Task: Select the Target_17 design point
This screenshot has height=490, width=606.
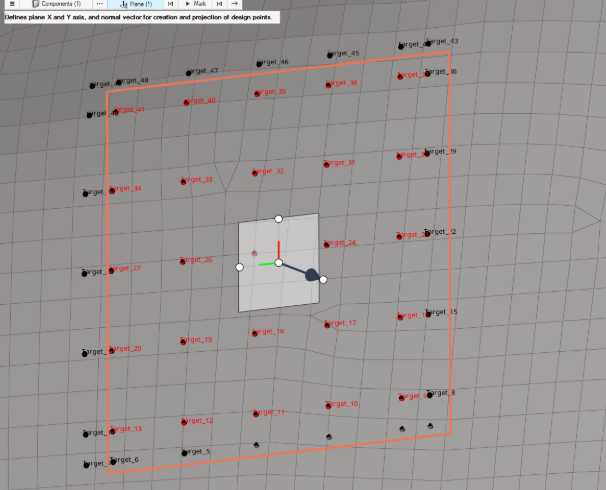Action: tap(327, 325)
